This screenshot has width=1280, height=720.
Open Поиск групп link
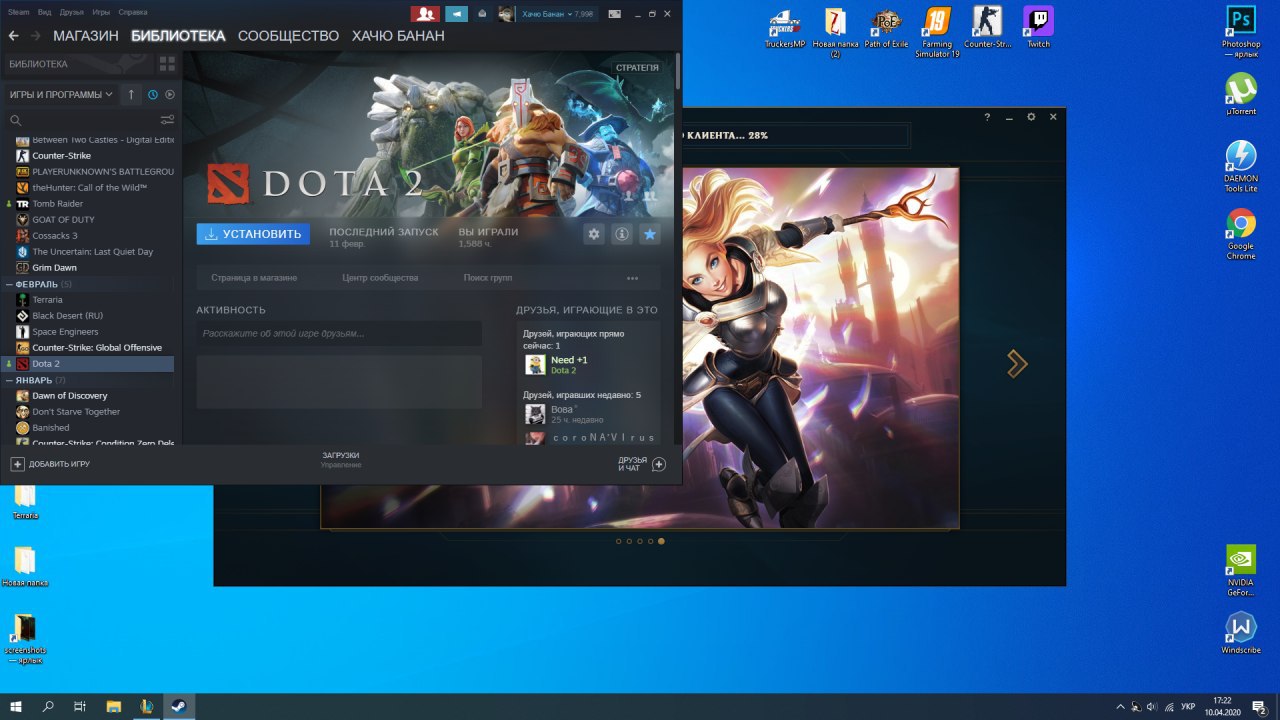click(x=488, y=278)
